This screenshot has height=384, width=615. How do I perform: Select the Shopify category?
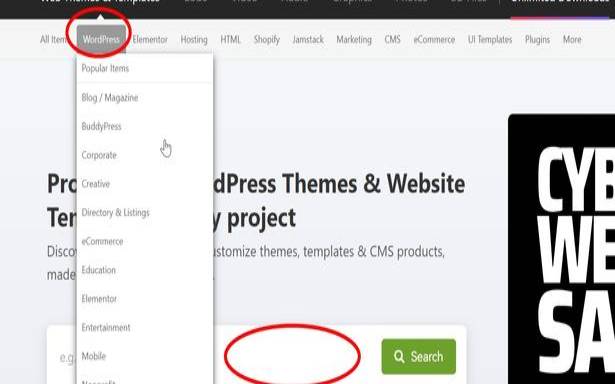click(266, 40)
